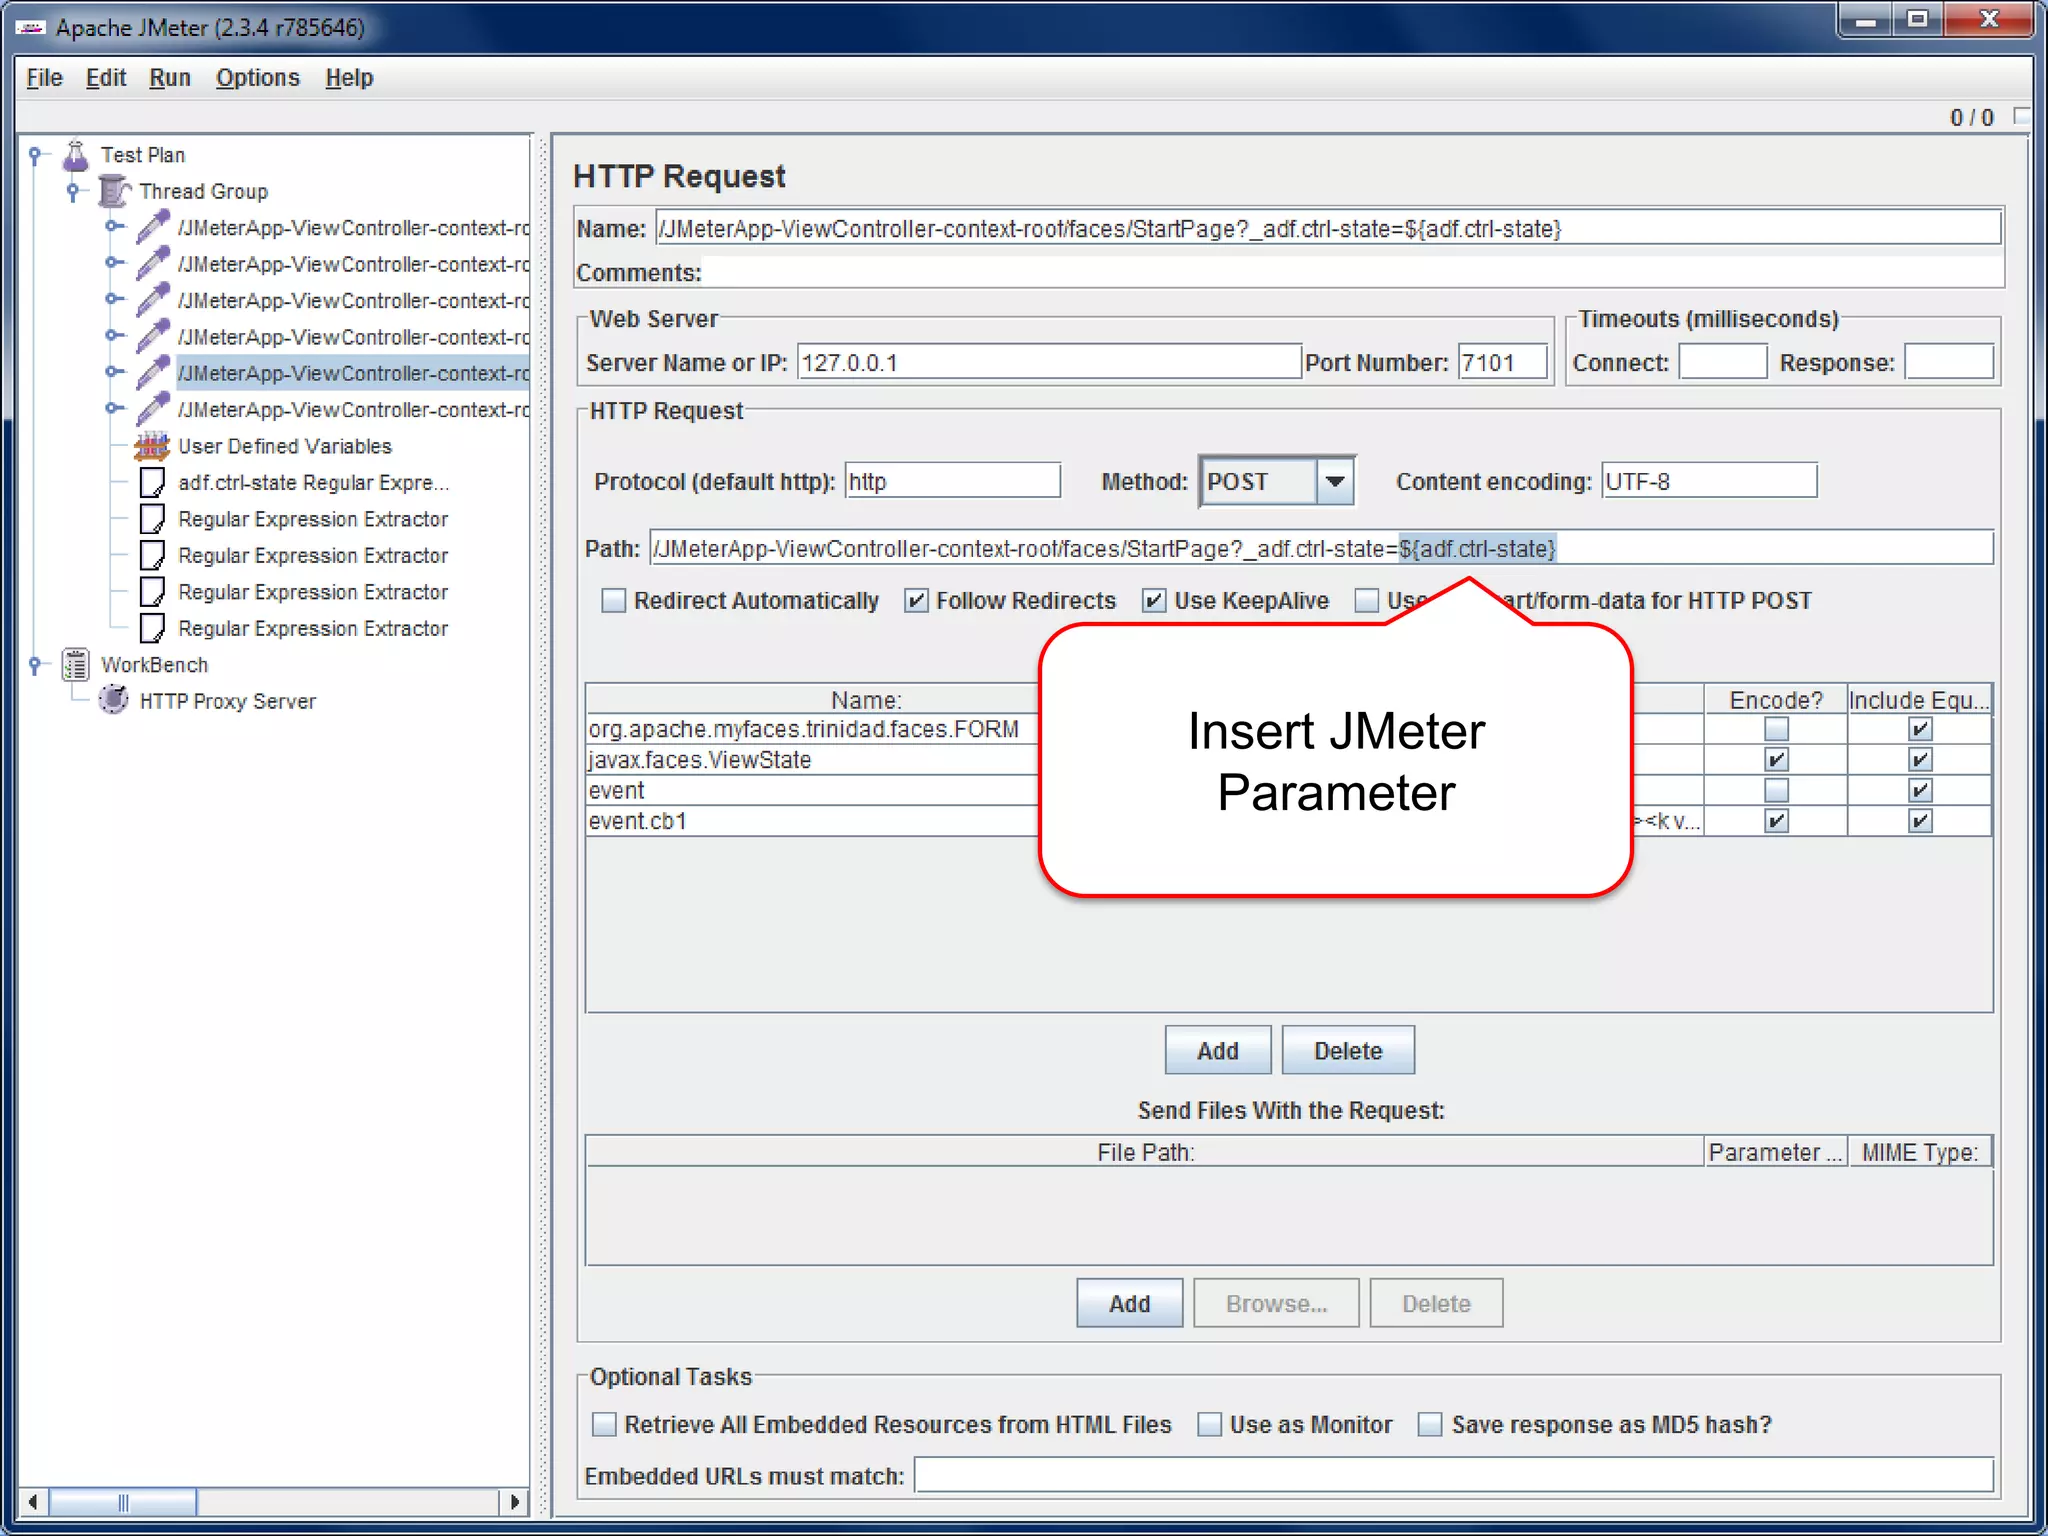Toggle Encode checkbox for event.cb1 row
Image resolution: width=2048 pixels, height=1536 pixels.
[1775, 821]
